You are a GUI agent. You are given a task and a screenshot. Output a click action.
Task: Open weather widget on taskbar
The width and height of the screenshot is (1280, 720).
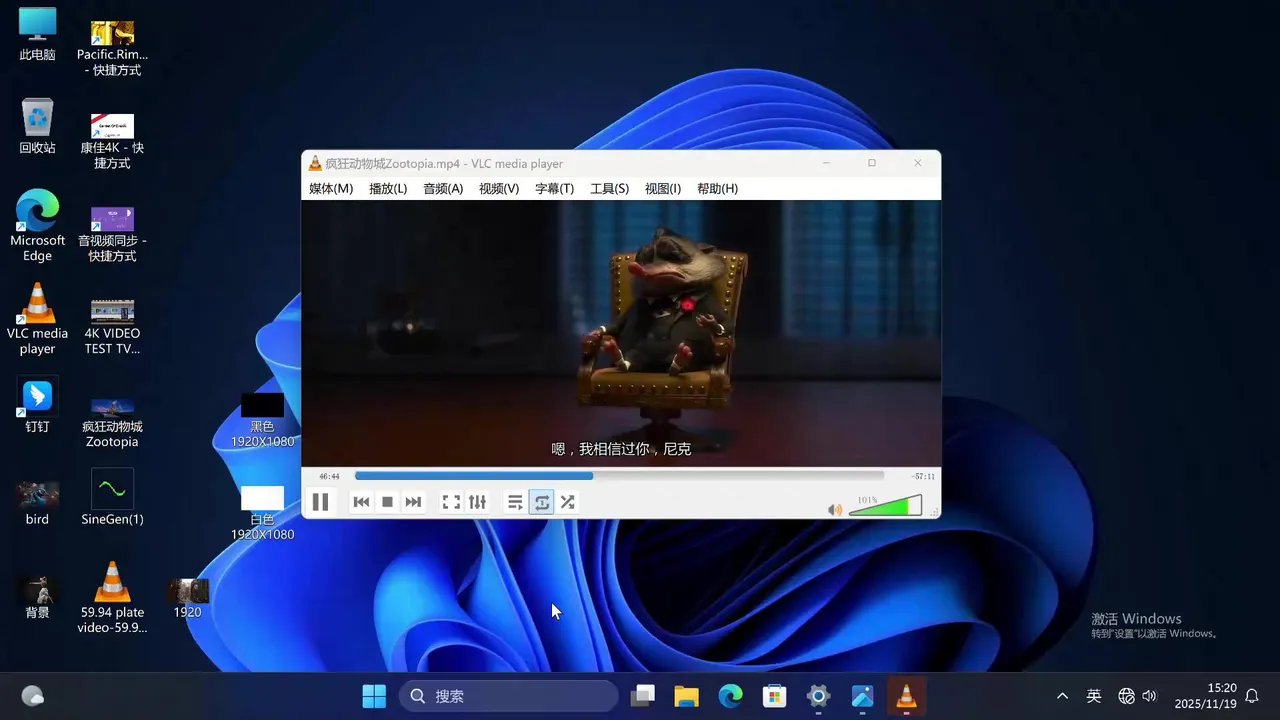33,696
